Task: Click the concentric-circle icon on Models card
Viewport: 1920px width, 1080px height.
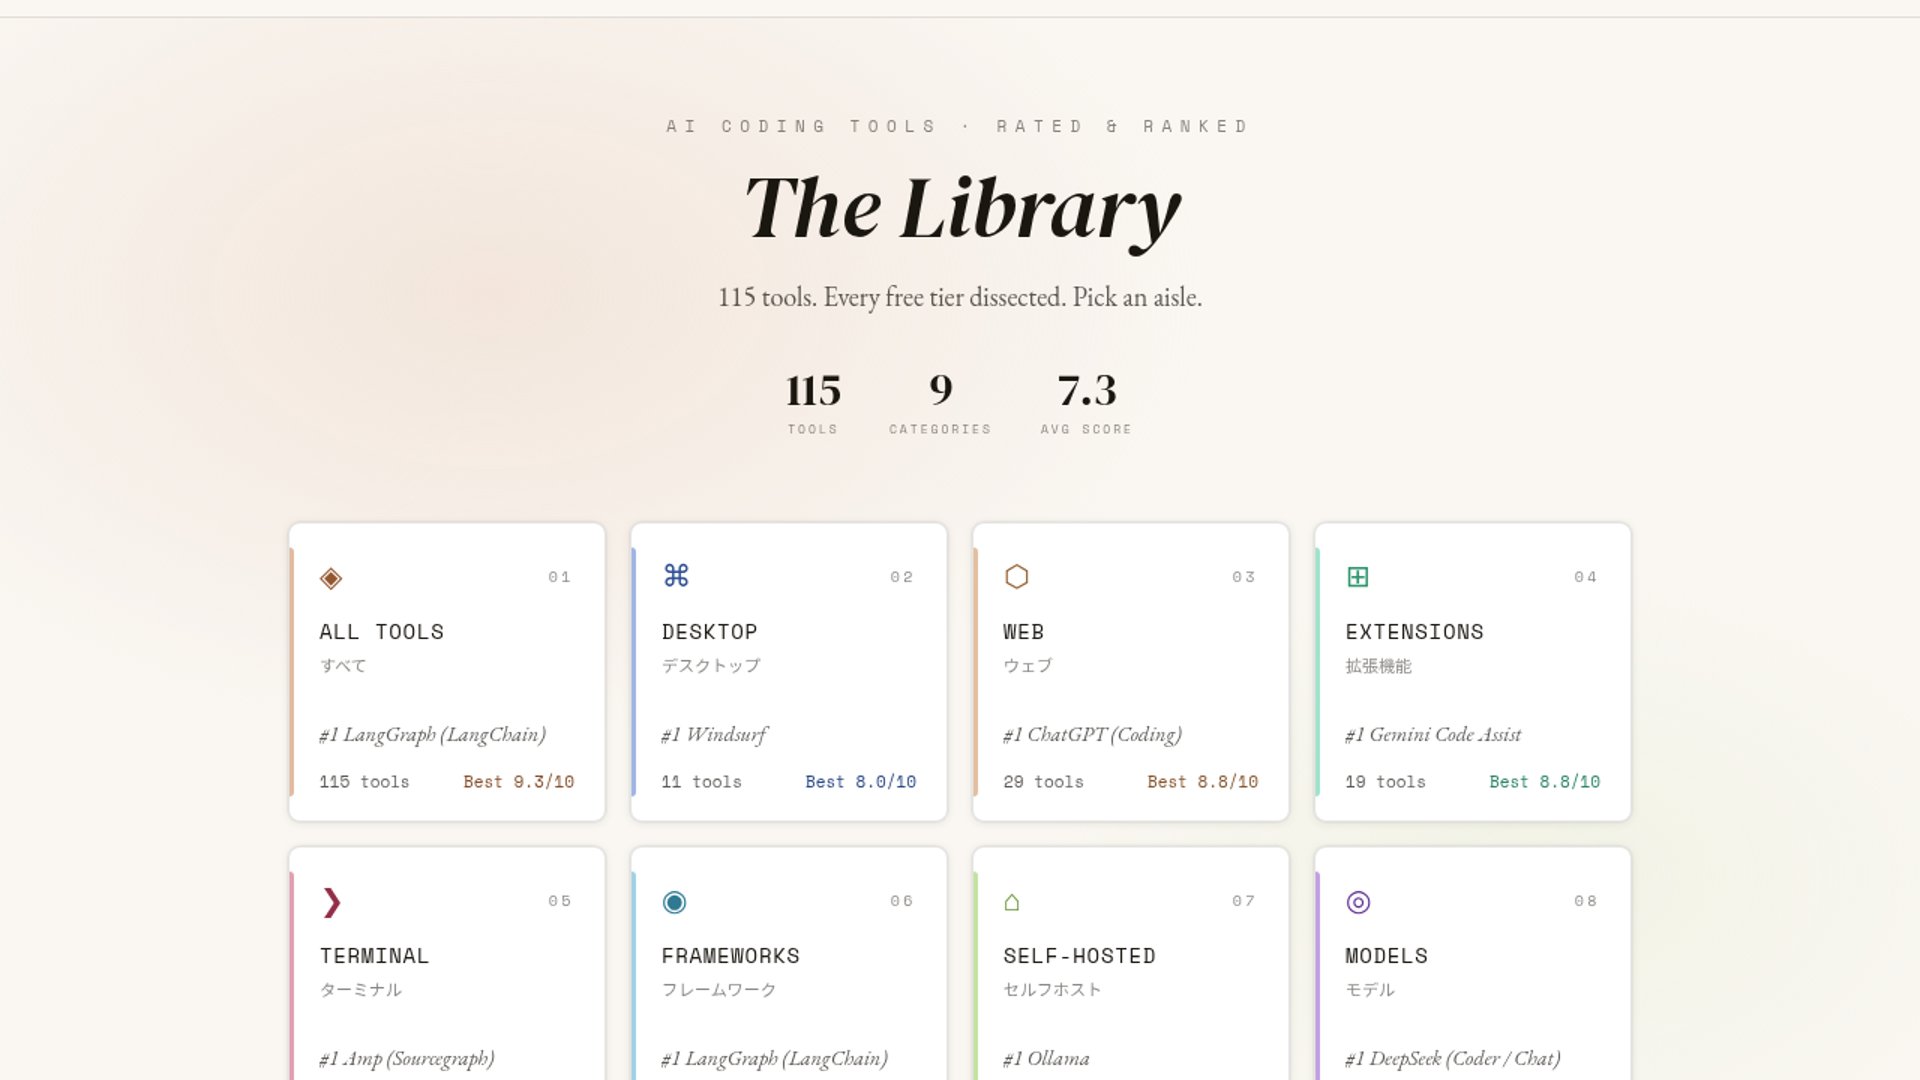Action: pos(1357,902)
